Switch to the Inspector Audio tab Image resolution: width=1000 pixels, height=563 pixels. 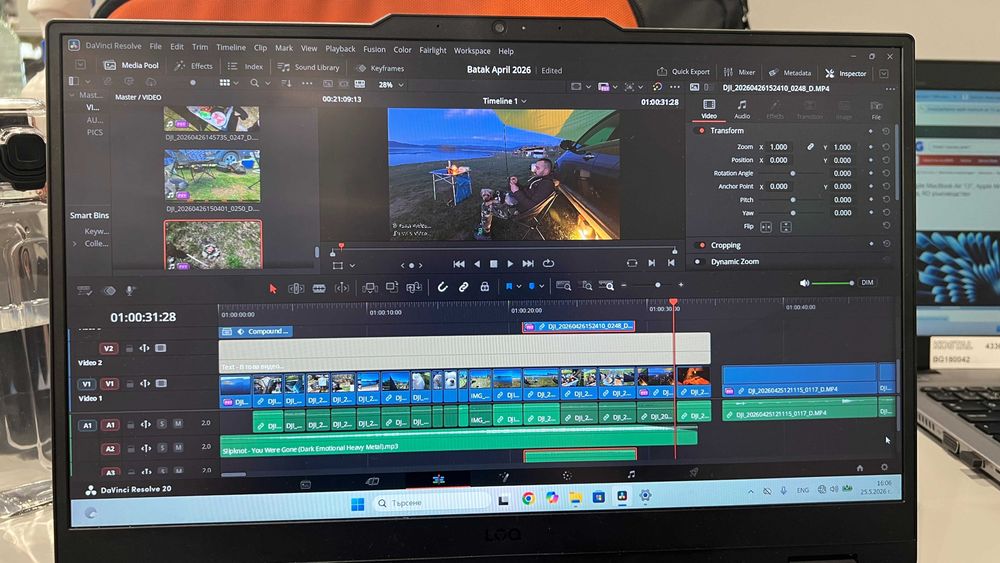tap(742, 109)
